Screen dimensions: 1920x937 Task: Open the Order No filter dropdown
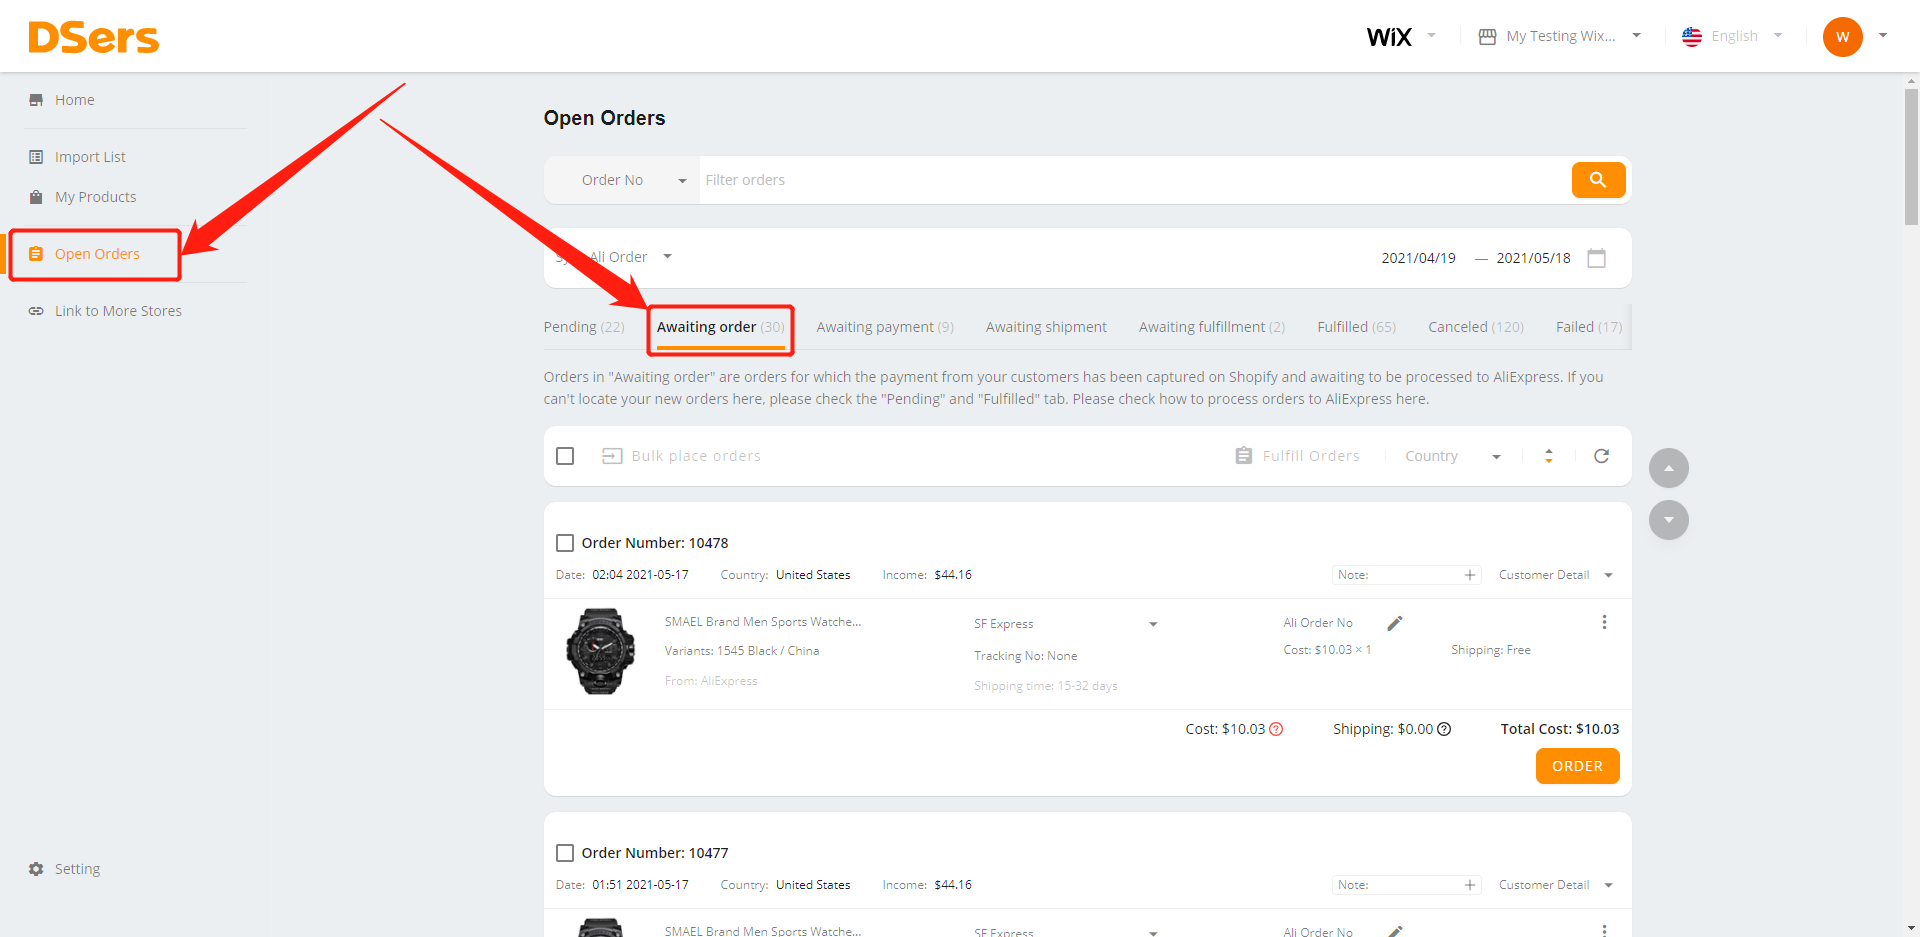coord(622,180)
